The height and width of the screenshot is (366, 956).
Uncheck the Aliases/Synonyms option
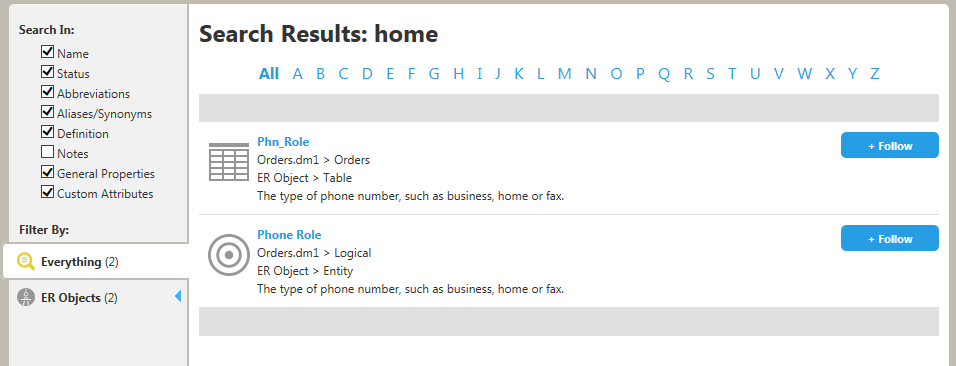47,112
